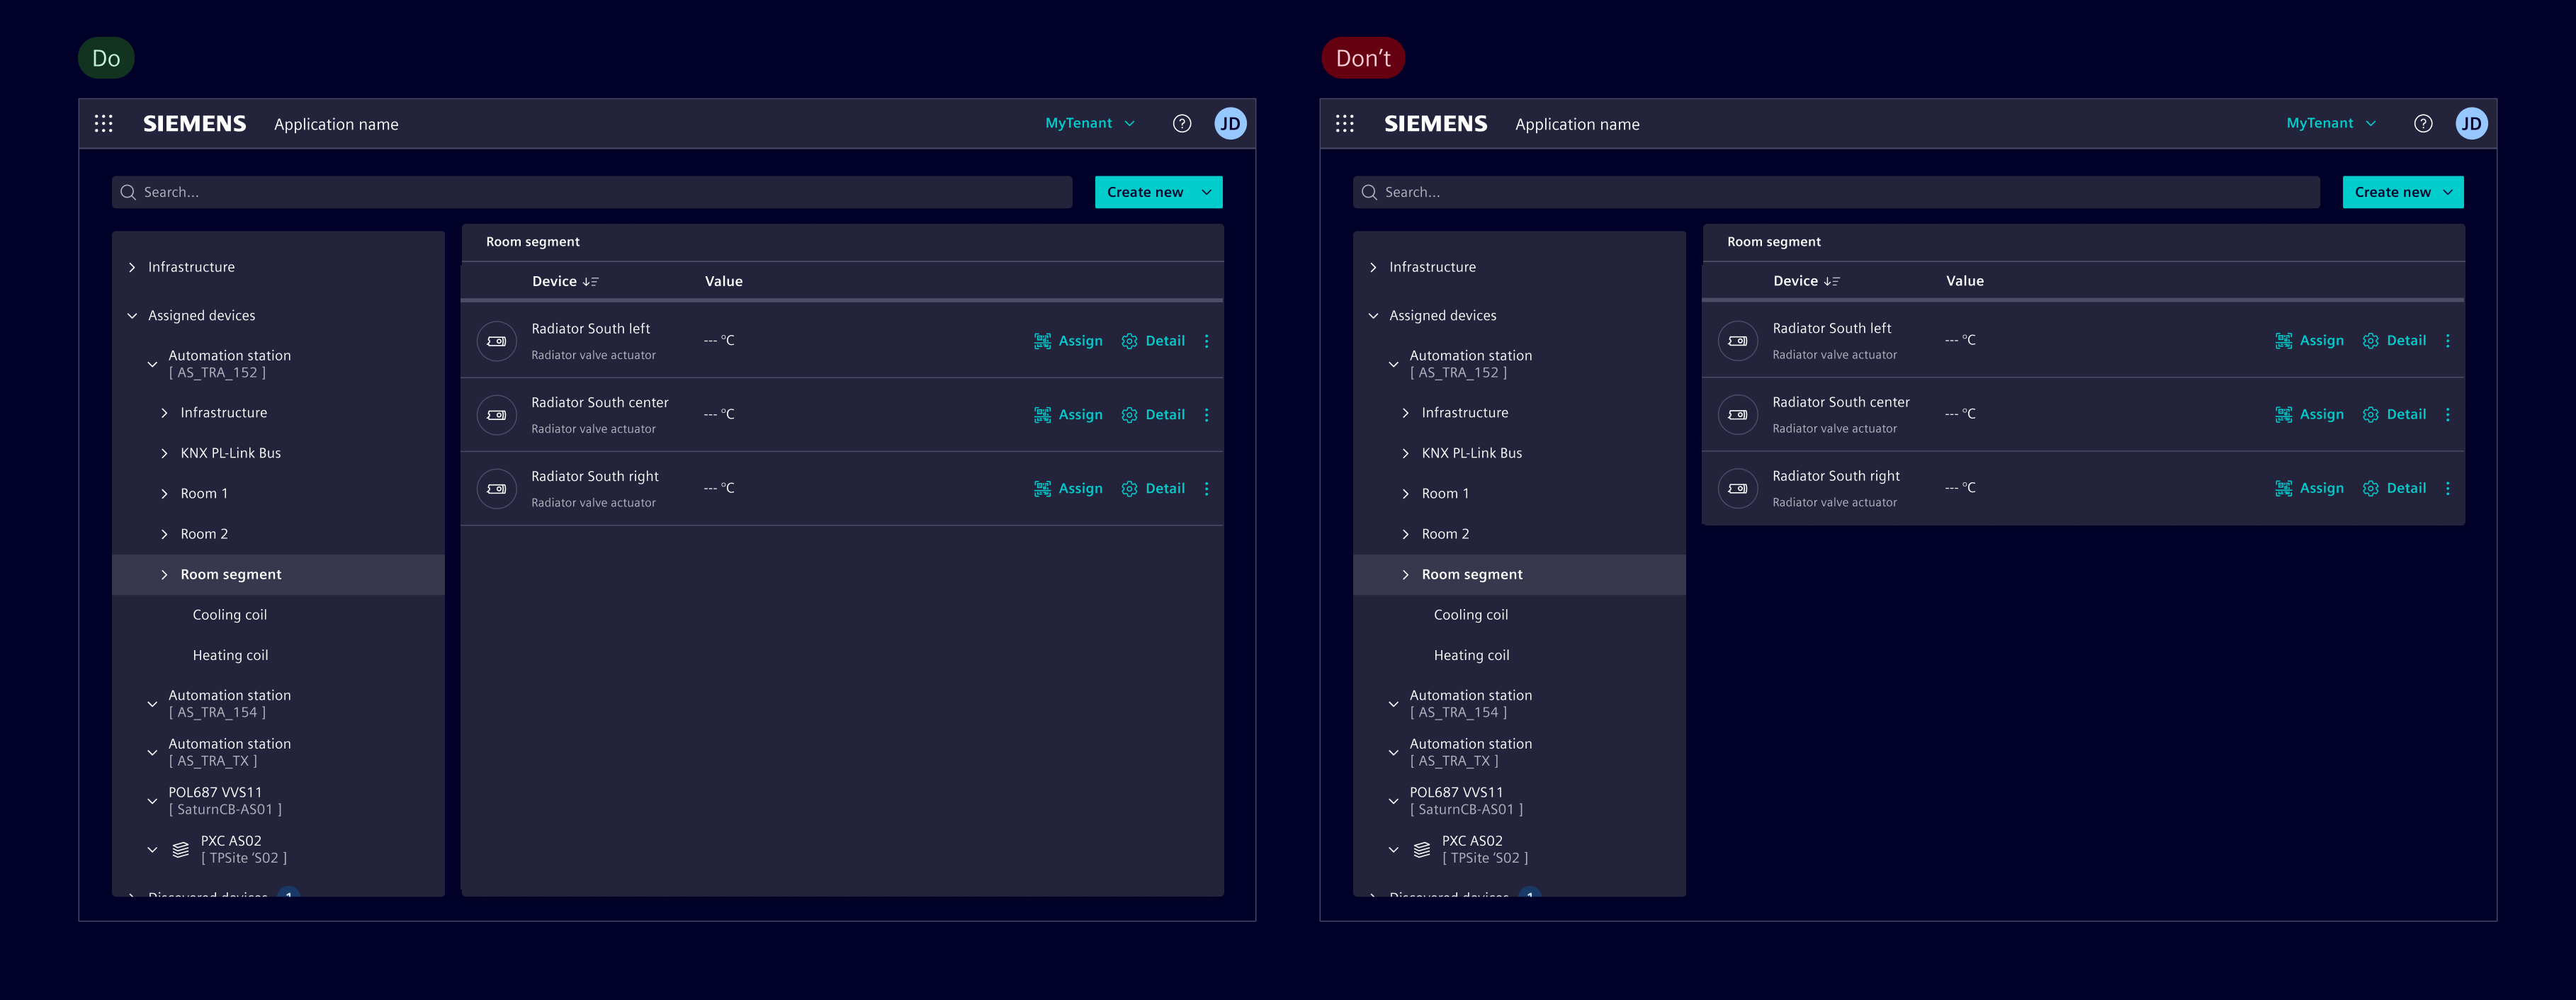Click the Discovered devices count badge
The image size is (2576, 1000).
288,896
